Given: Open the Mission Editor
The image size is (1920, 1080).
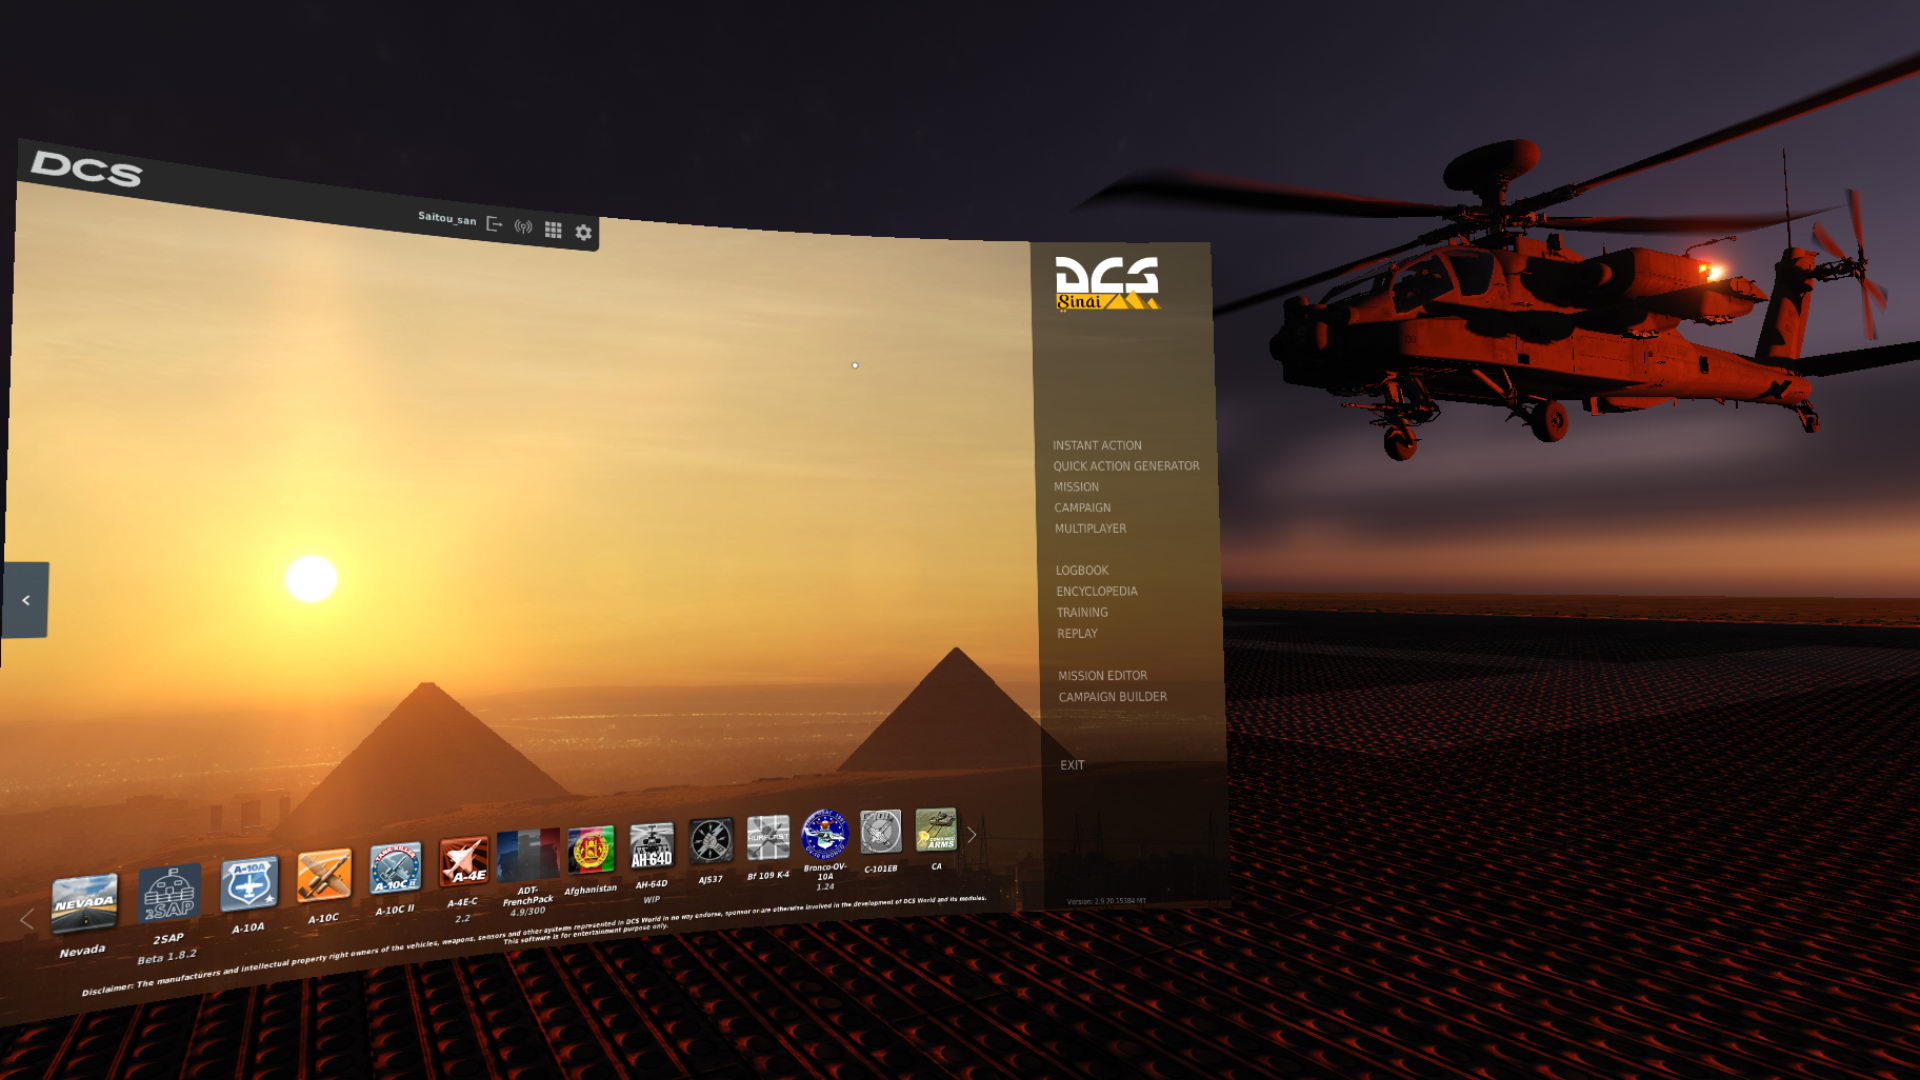Looking at the screenshot, I should point(1103,675).
